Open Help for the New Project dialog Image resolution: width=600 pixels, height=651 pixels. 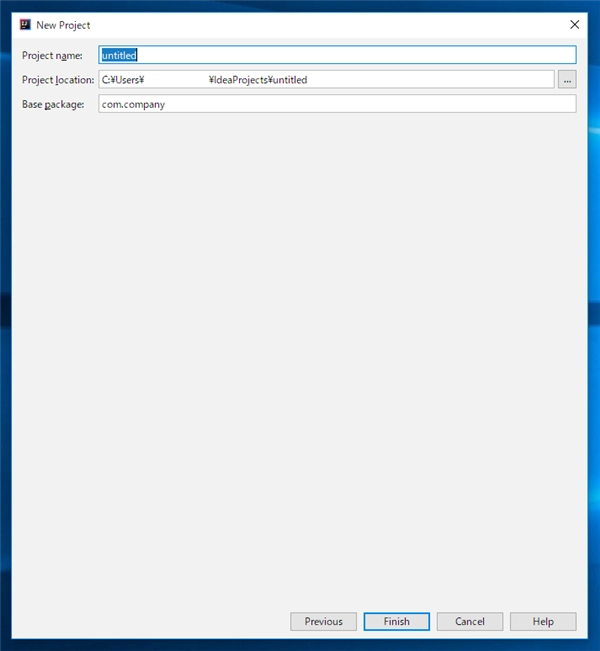pos(543,622)
